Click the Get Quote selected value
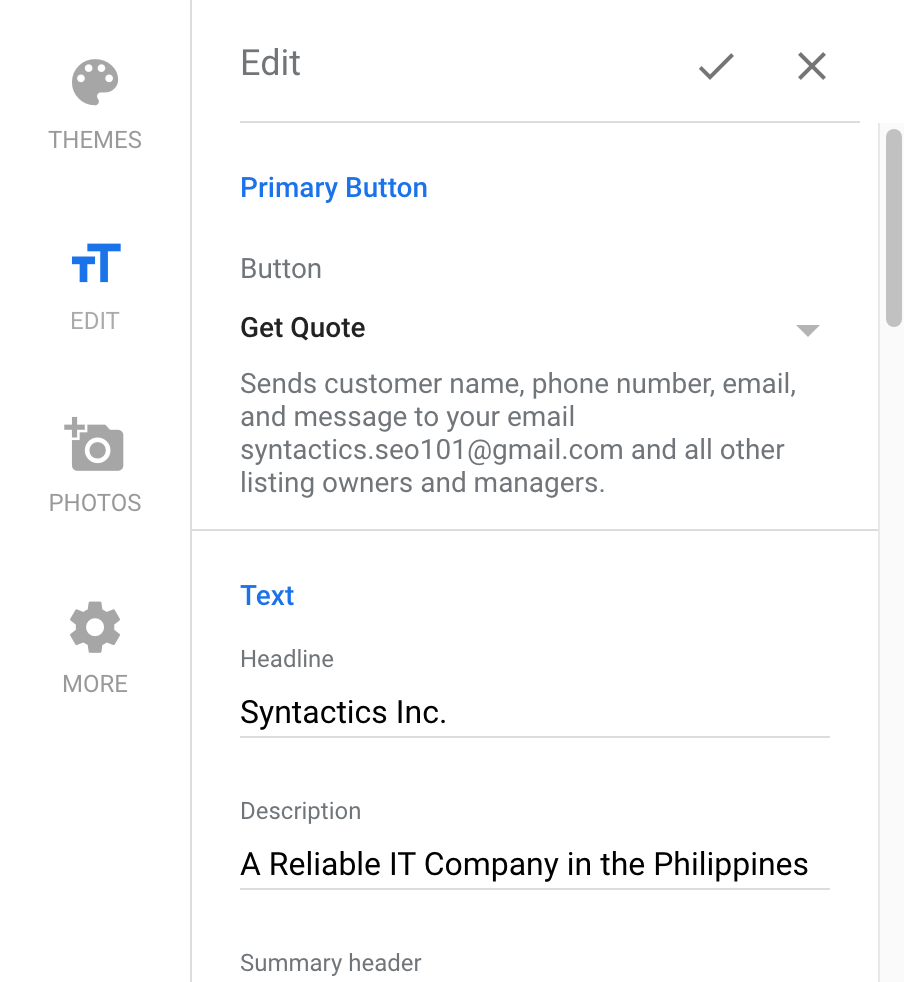904x982 pixels. click(303, 328)
